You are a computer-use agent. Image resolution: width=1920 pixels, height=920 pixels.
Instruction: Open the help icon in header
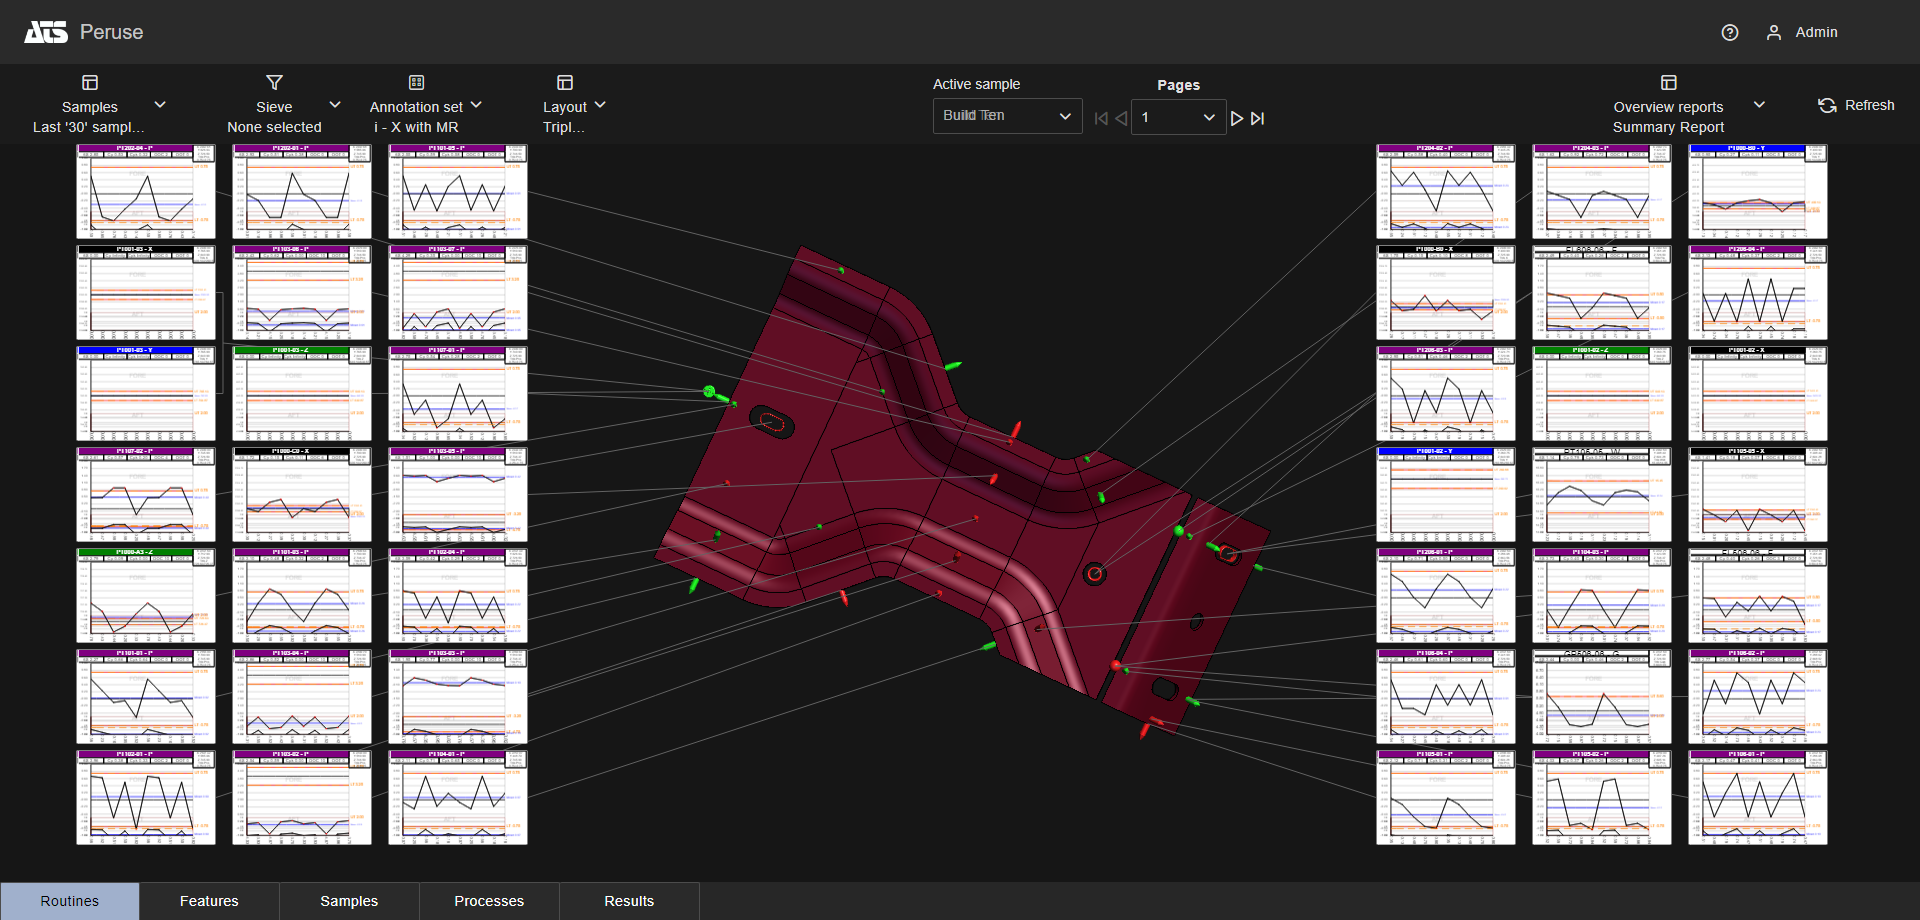tap(1729, 33)
